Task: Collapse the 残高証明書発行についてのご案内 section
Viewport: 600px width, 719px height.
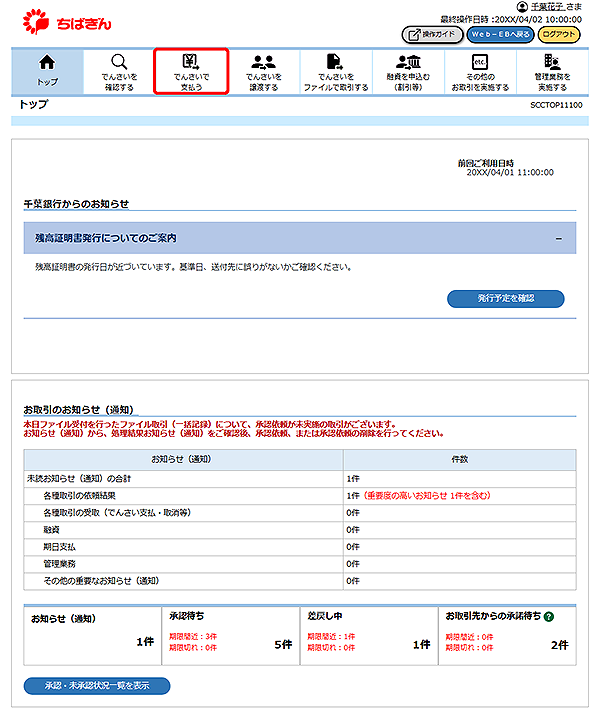Action: (x=559, y=238)
